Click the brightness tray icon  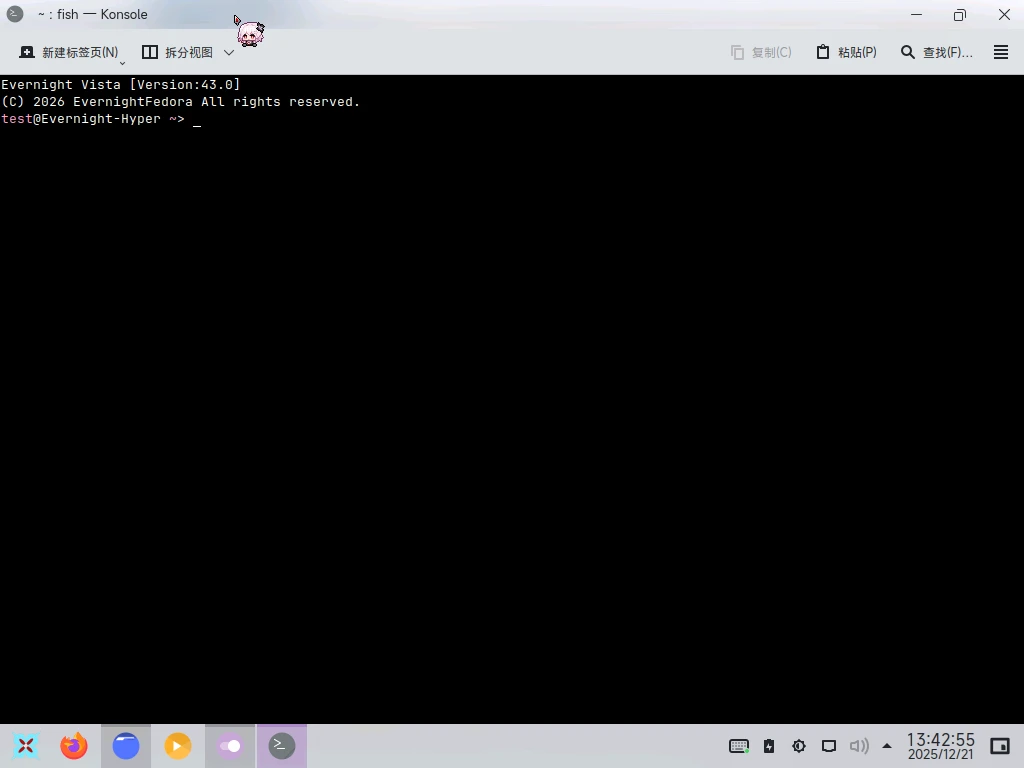(799, 746)
